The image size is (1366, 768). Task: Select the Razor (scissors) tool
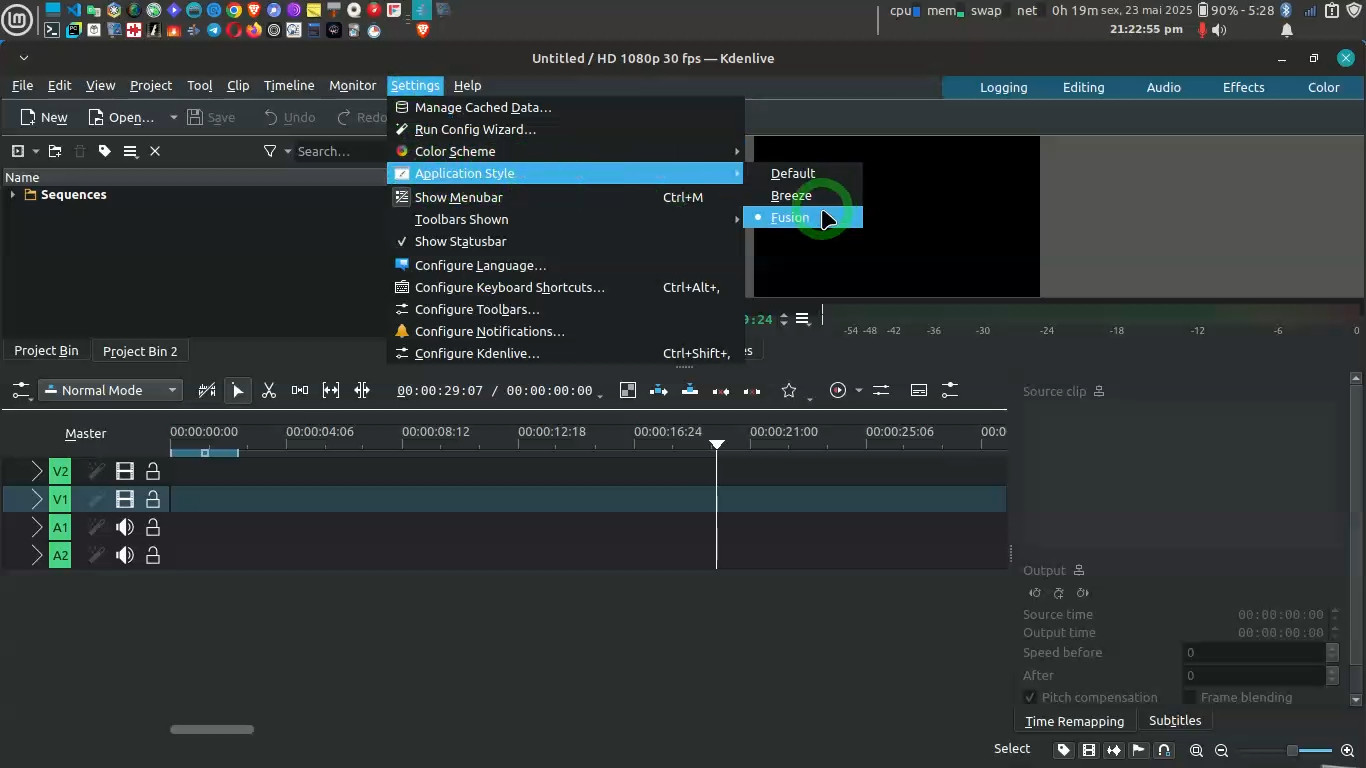click(x=268, y=391)
